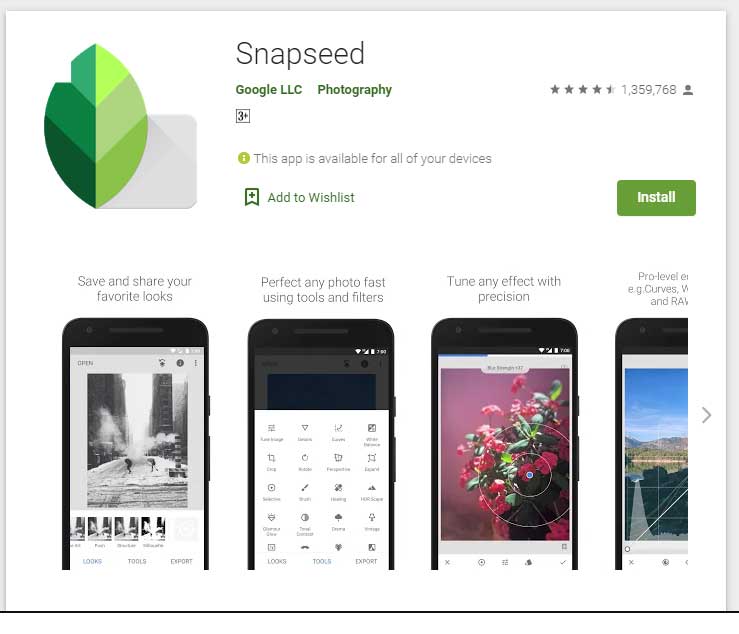The height and width of the screenshot is (634, 739).
Task: Click the TOOLS tab in the second phone screenshot
Action: pos(322,561)
